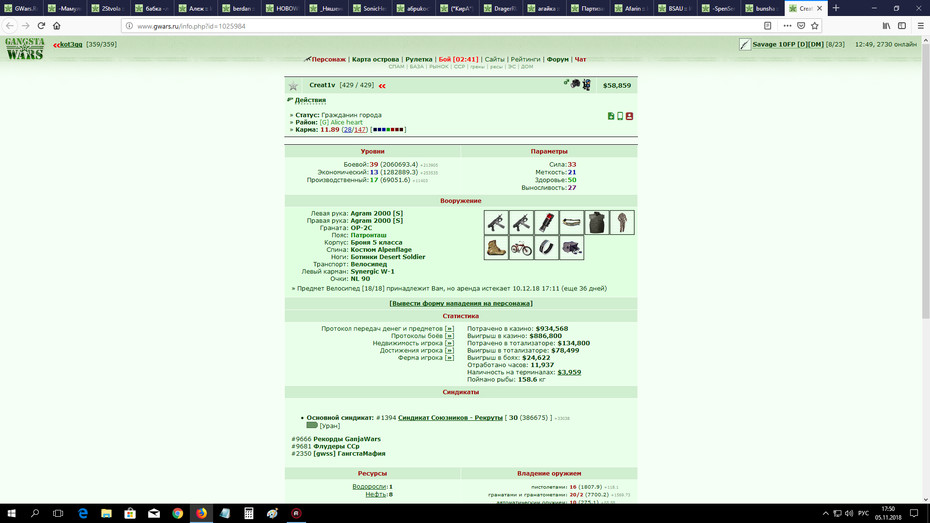
Task: Open Достижения игрока arrow button
Action: pos(449,350)
